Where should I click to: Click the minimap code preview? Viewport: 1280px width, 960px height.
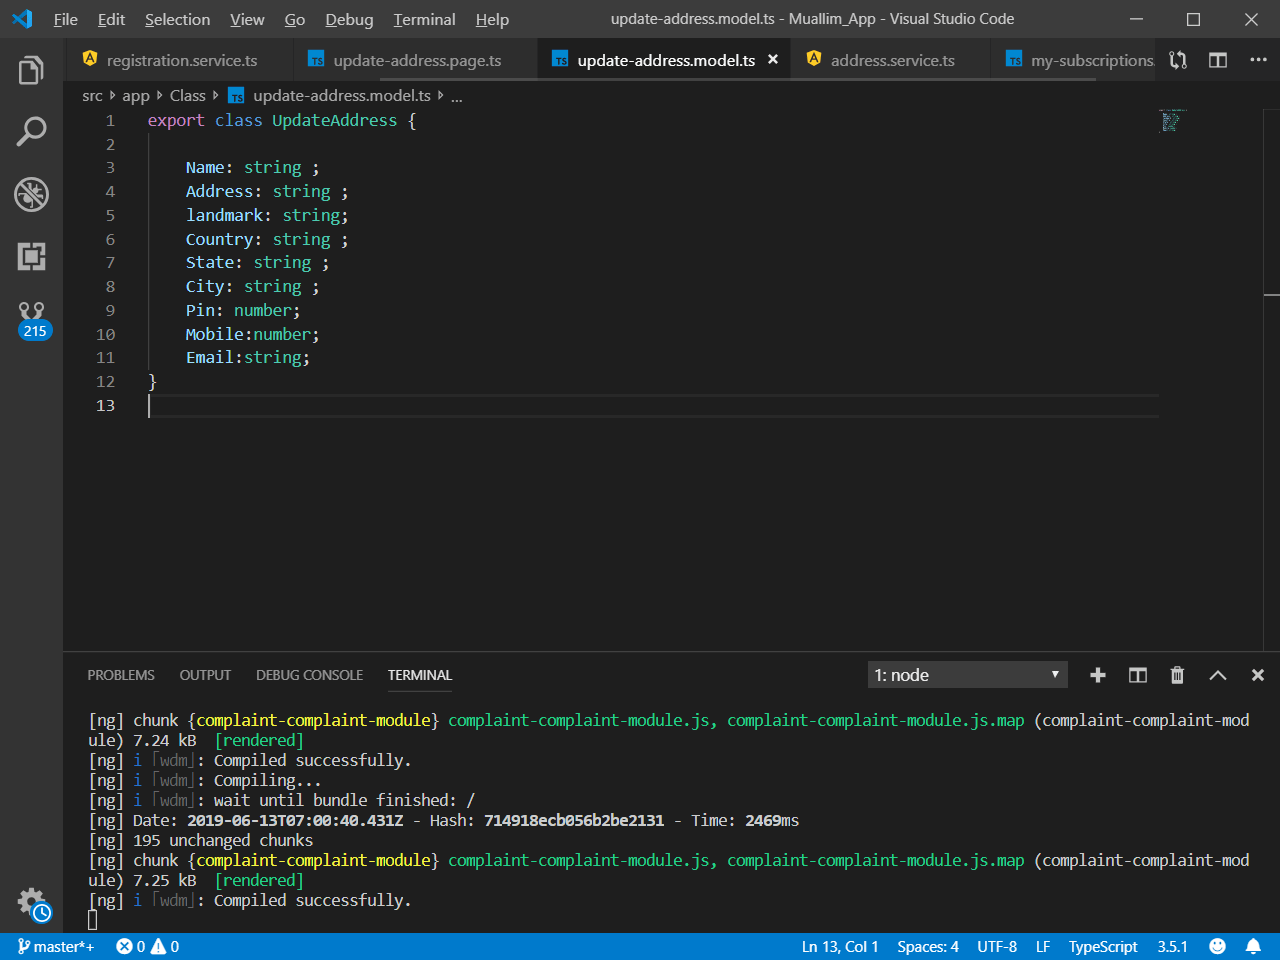tap(1171, 121)
